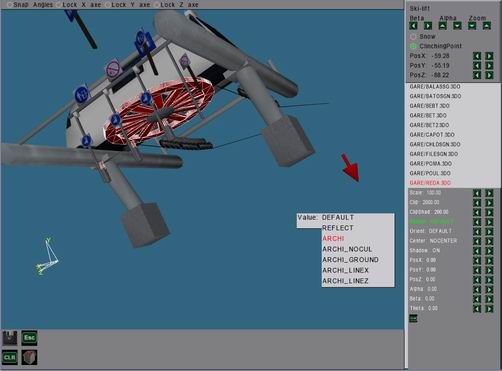Select GARE/CAPOT.3DO in the object list
Viewport: 502px width, 371px height.
432,135
